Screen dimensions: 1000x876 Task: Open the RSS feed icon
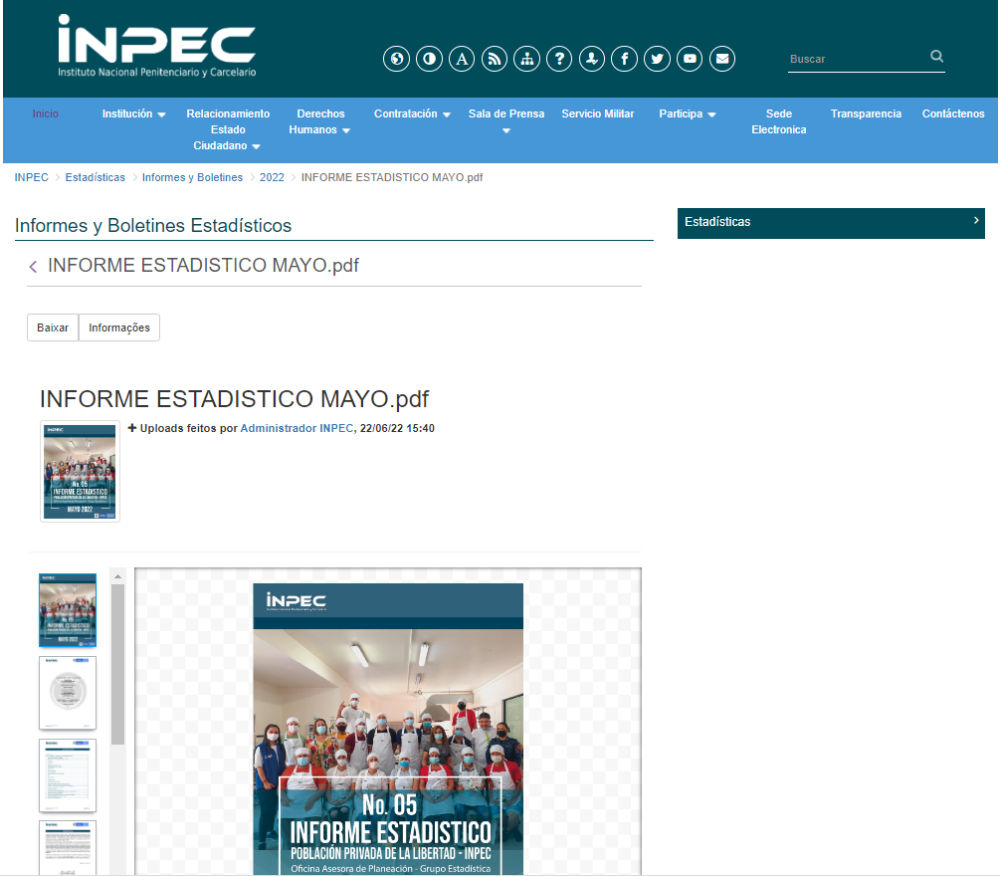[494, 59]
